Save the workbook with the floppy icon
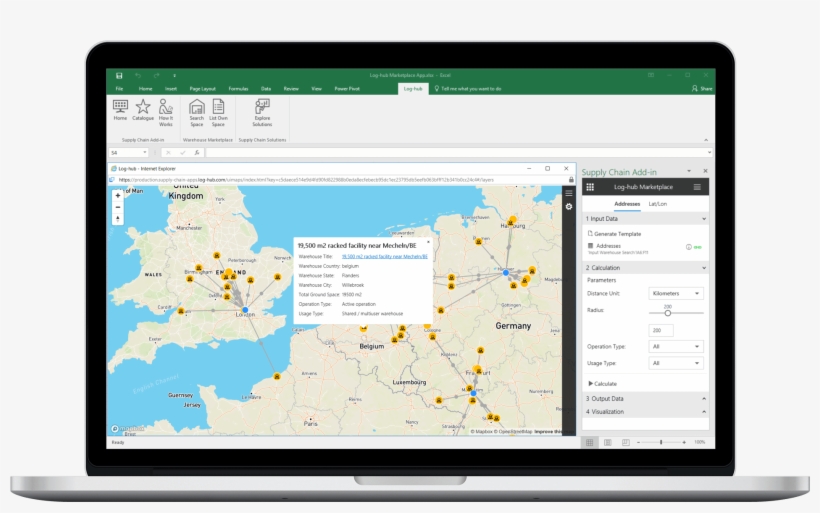Screen dimensions: 820x513 pyautogui.click(x=119, y=75)
